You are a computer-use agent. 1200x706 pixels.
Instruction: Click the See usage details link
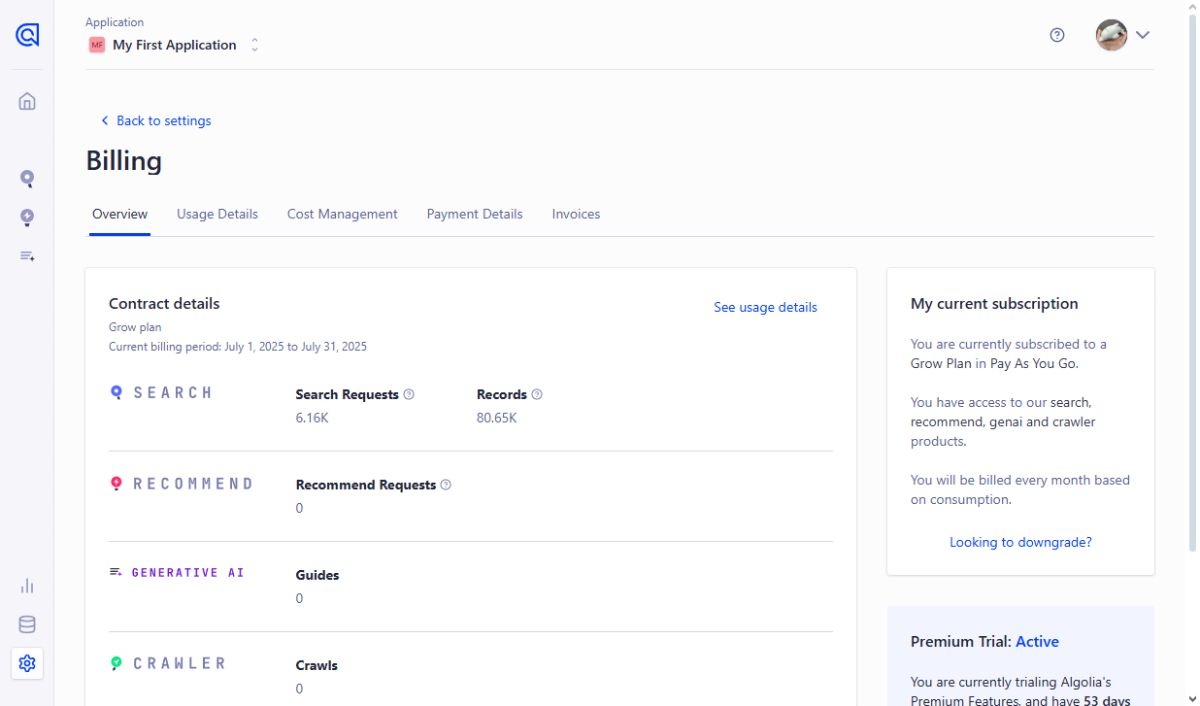765,308
